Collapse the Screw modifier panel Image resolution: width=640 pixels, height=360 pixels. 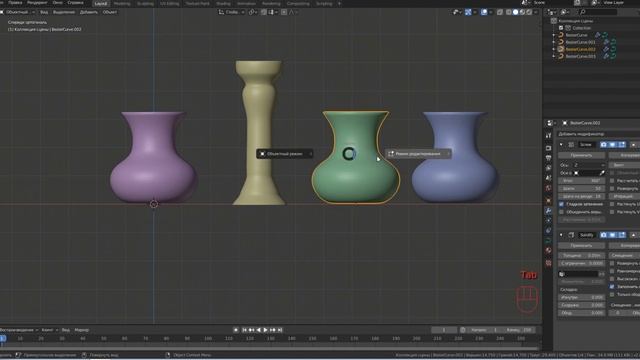coord(561,144)
